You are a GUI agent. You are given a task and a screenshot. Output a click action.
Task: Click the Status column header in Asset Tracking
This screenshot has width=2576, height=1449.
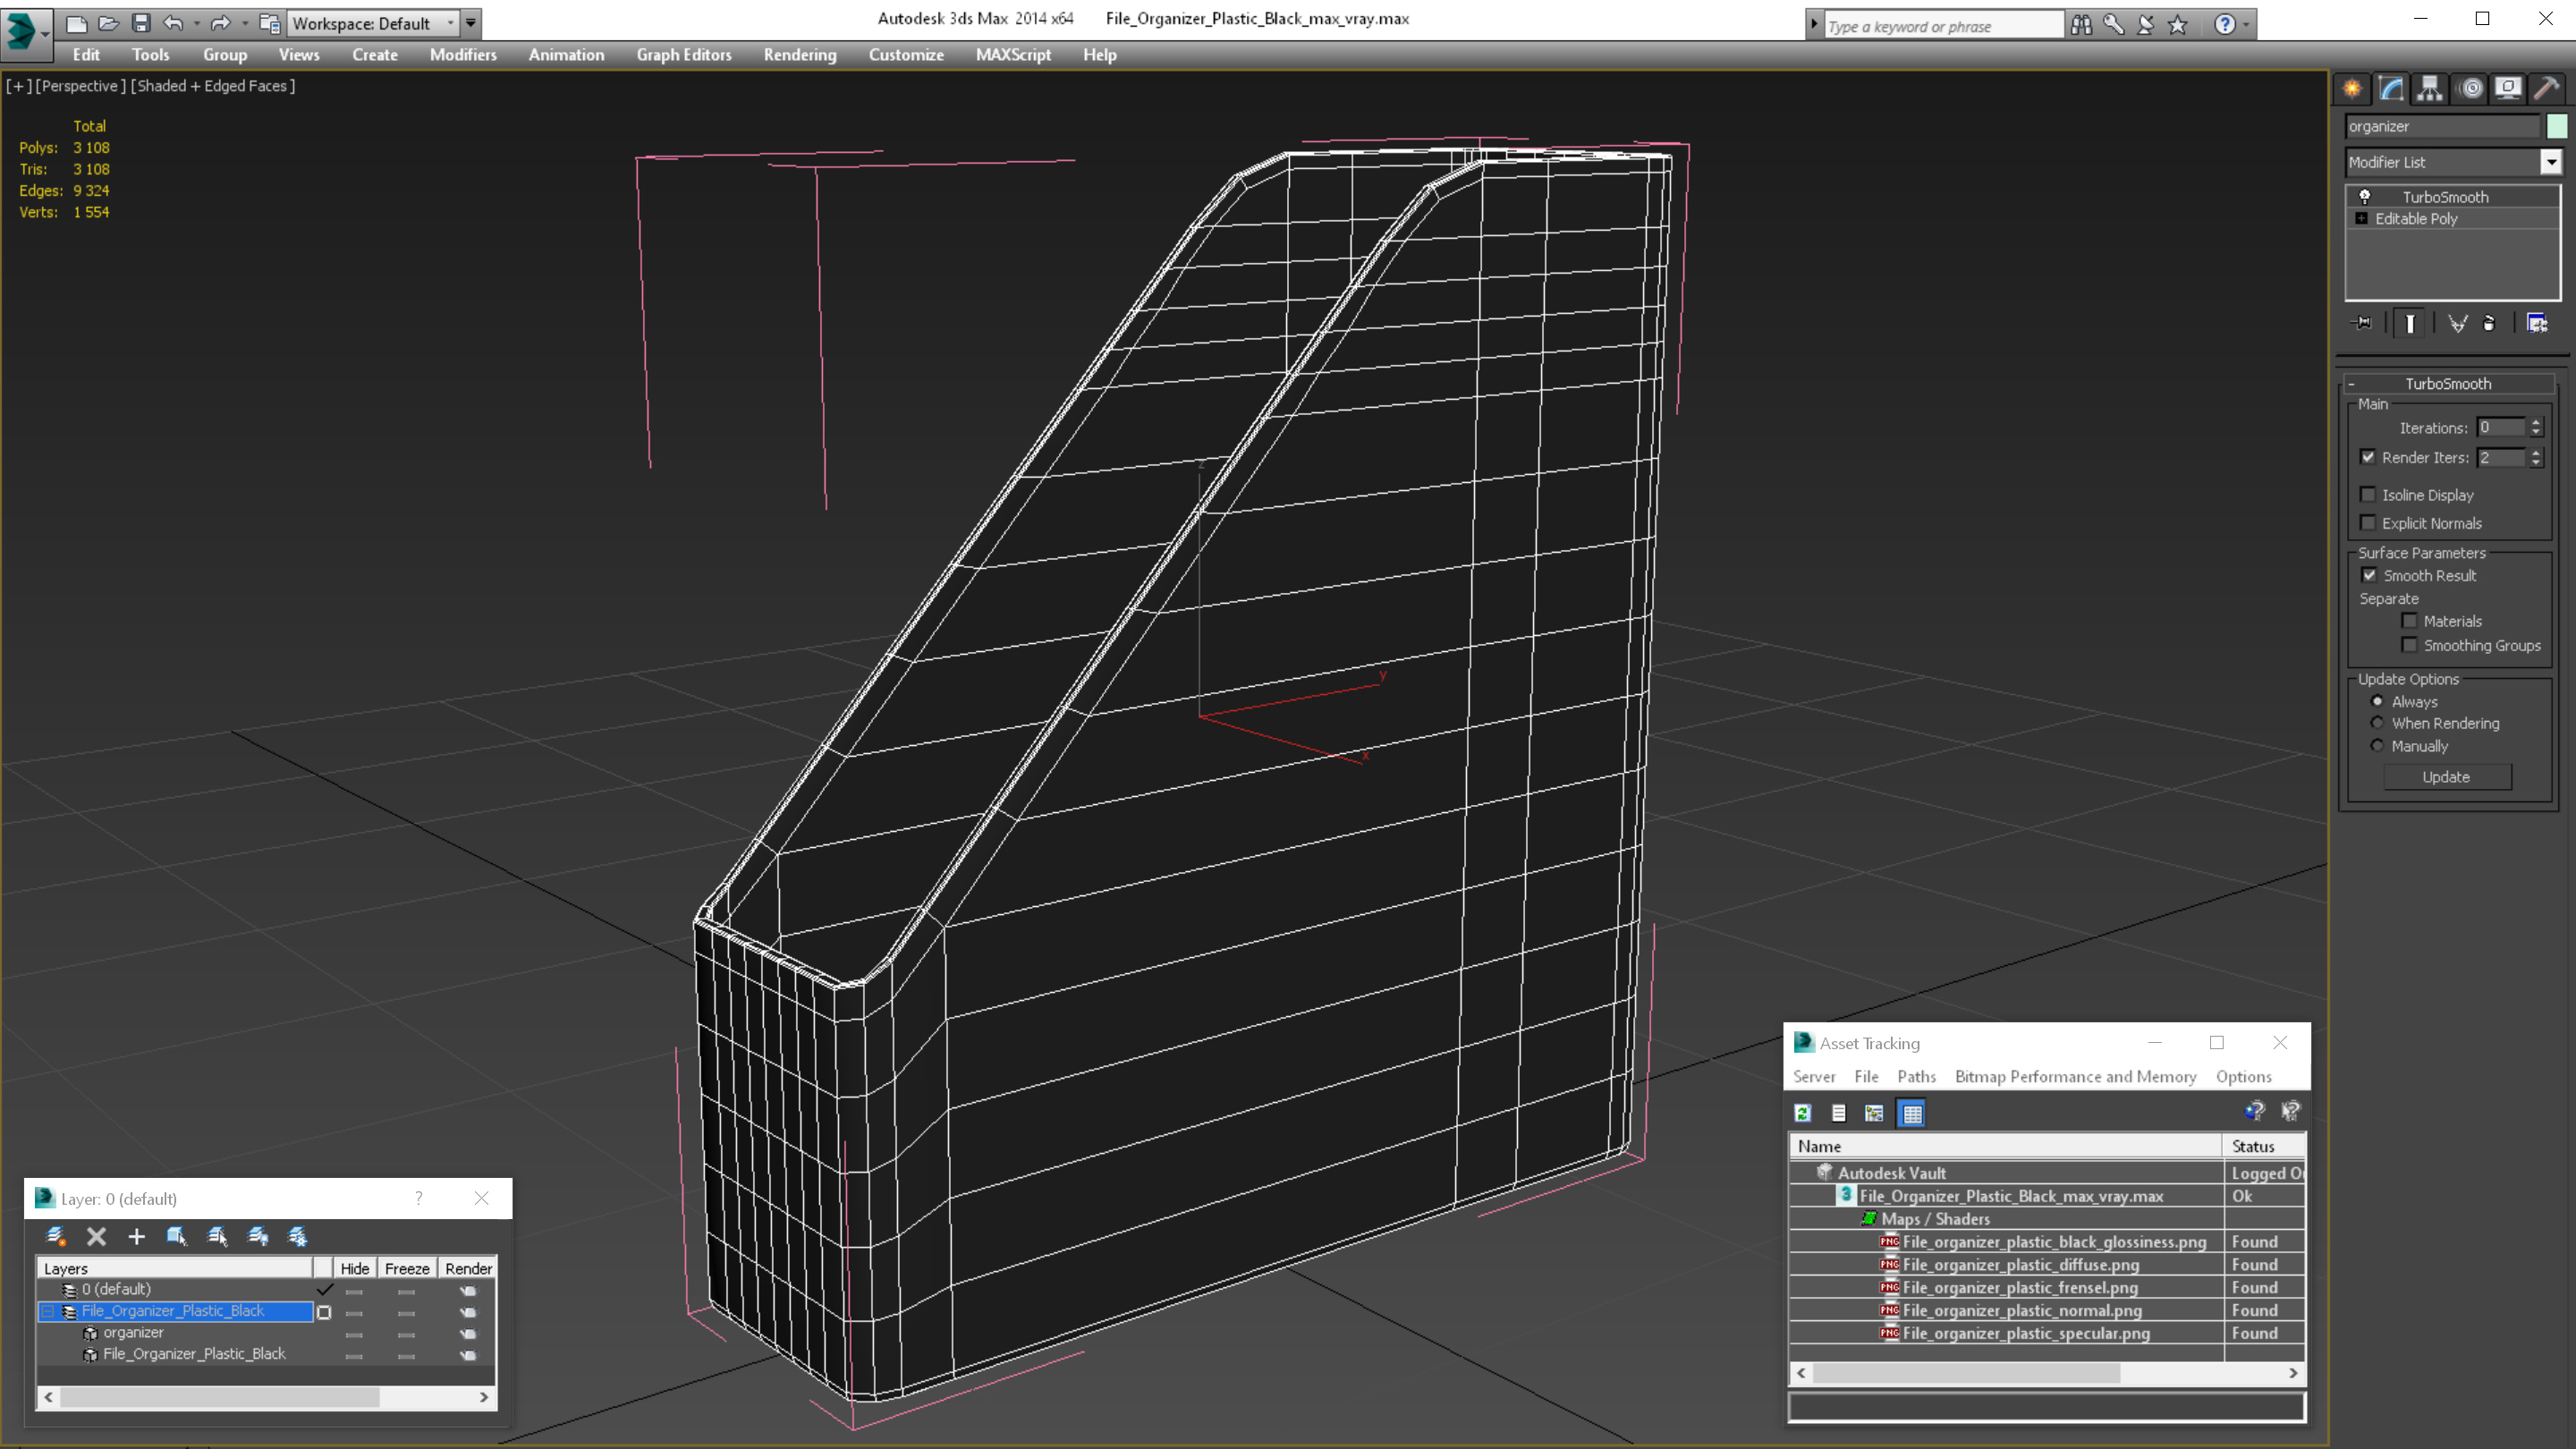[2263, 1146]
